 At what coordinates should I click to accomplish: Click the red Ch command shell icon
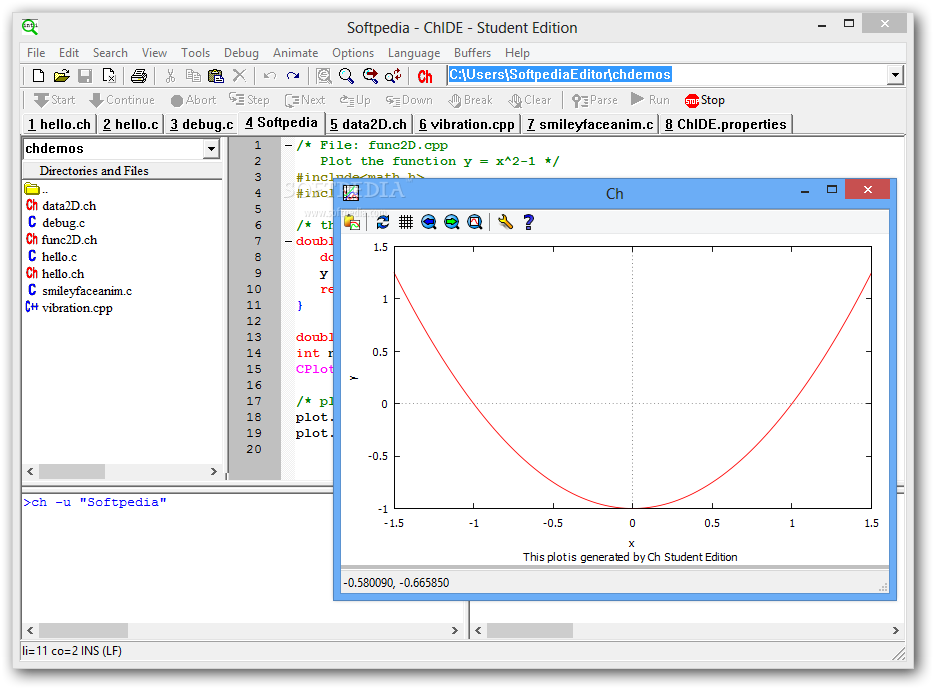[425, 76]
